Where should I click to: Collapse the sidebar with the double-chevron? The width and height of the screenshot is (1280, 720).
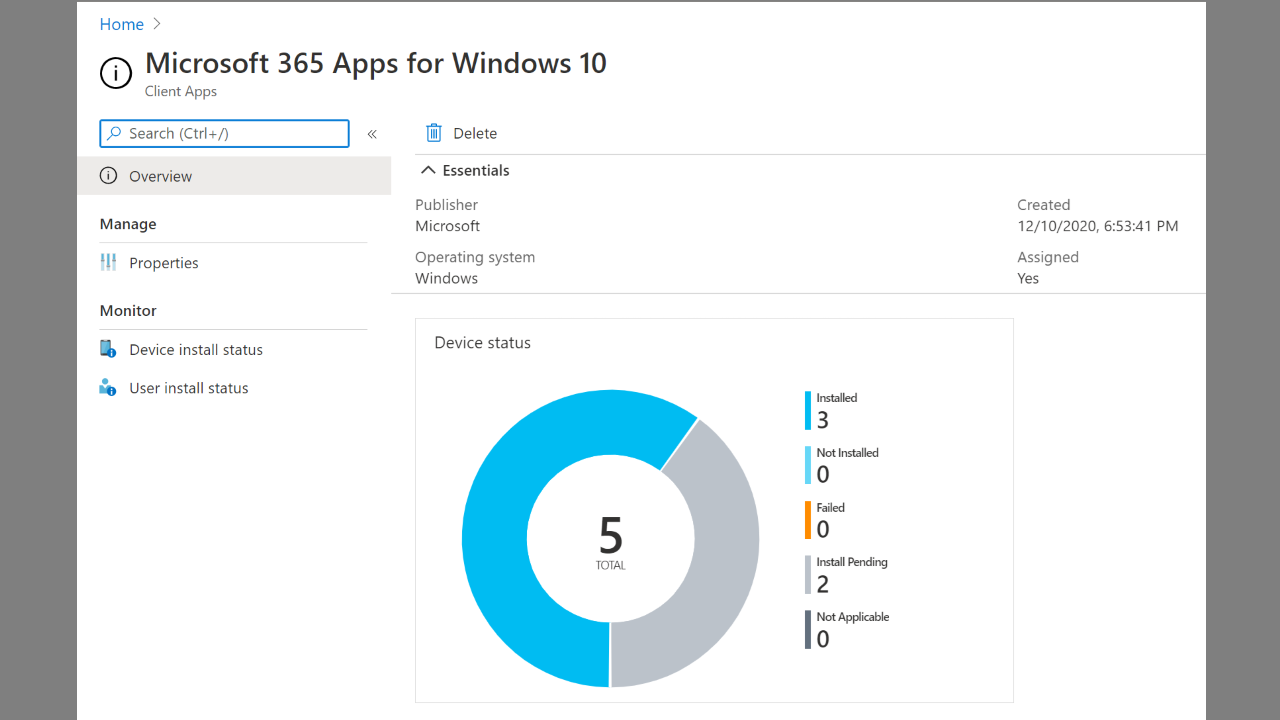click(x=372, y=134)
